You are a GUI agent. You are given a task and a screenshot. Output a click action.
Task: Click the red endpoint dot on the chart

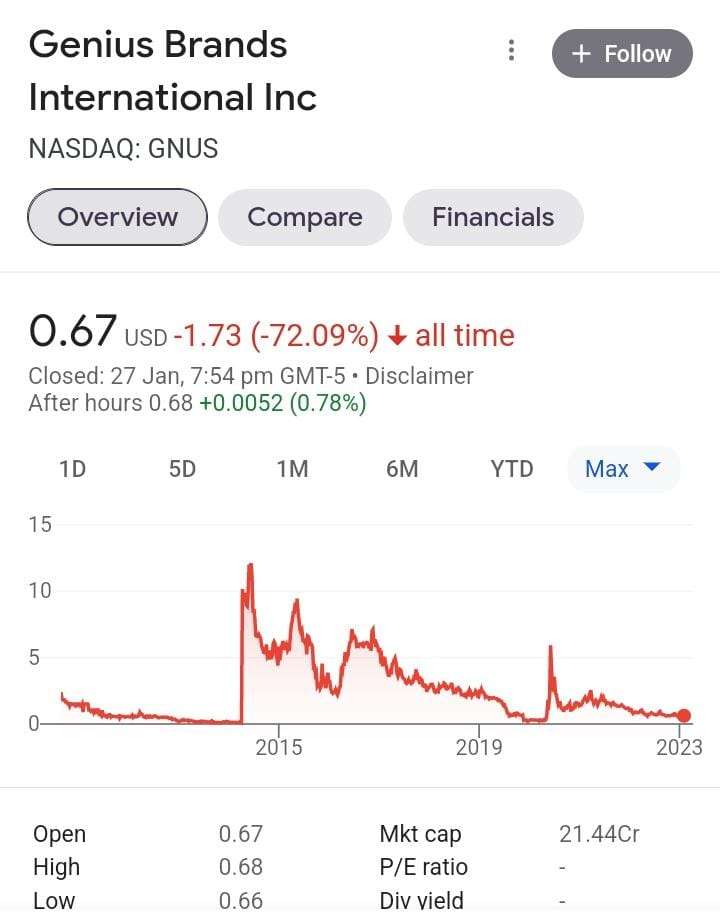point(684,715)
